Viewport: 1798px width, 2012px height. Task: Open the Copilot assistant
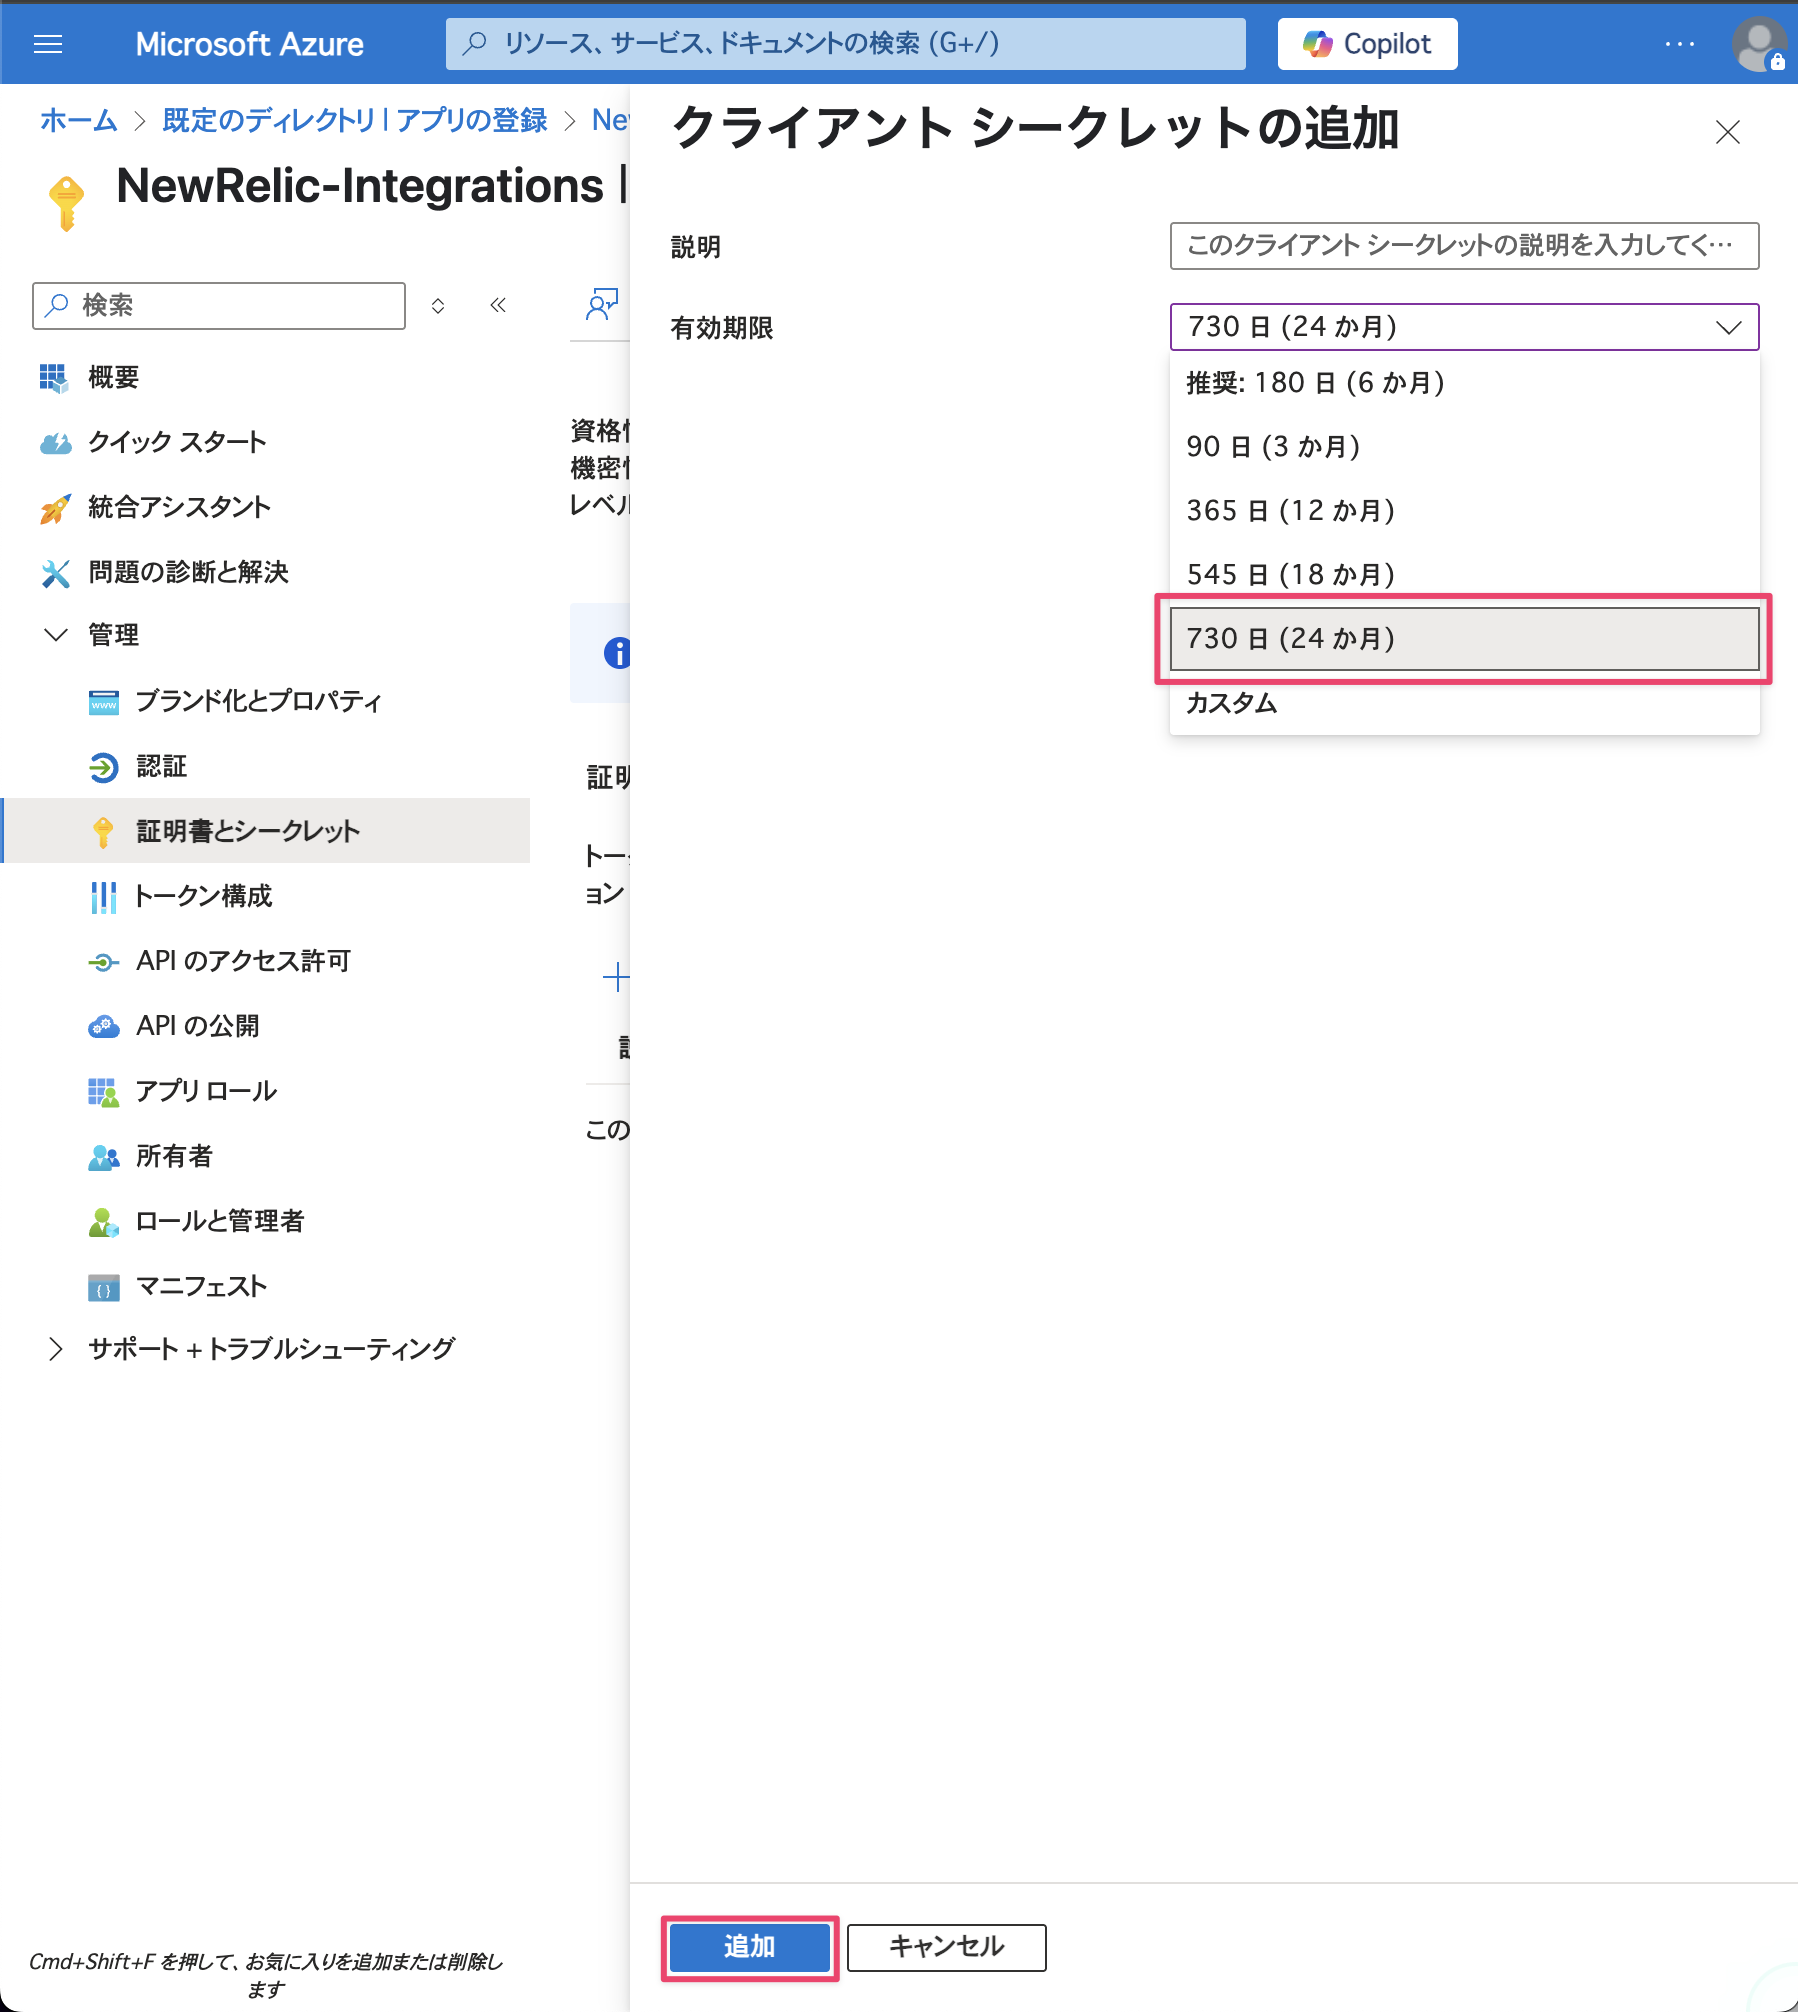pyautogui.click(x=1366, y=43)
